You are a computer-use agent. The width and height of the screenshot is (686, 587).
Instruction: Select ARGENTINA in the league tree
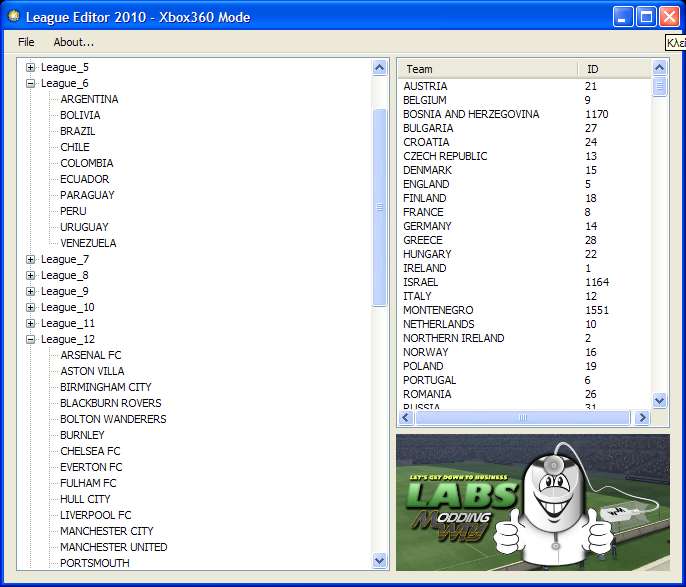pos(89,99)
